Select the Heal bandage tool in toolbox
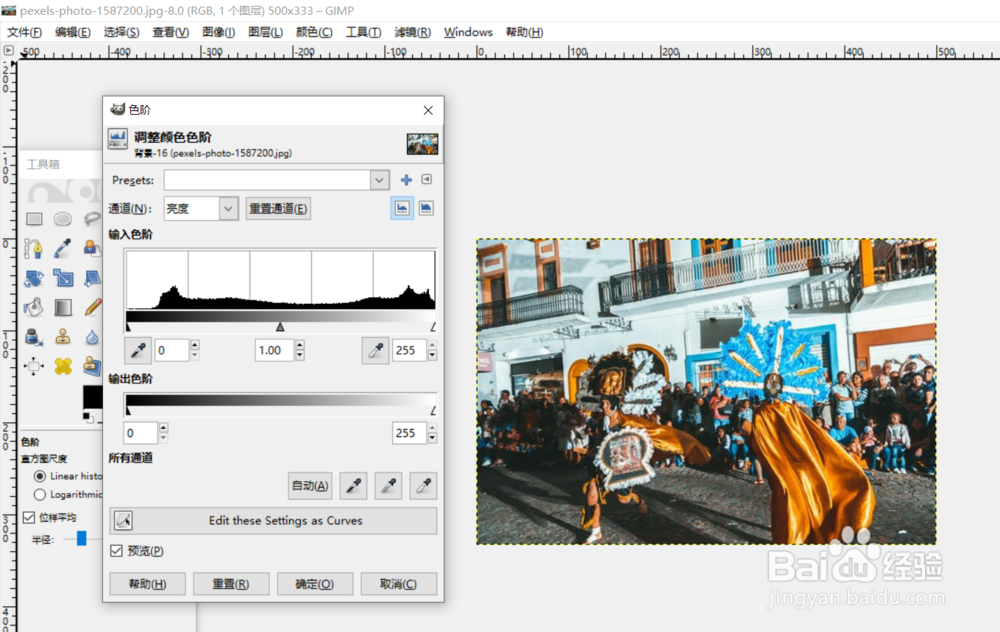Screen dimensions: 1000x632 pos(62,366)
